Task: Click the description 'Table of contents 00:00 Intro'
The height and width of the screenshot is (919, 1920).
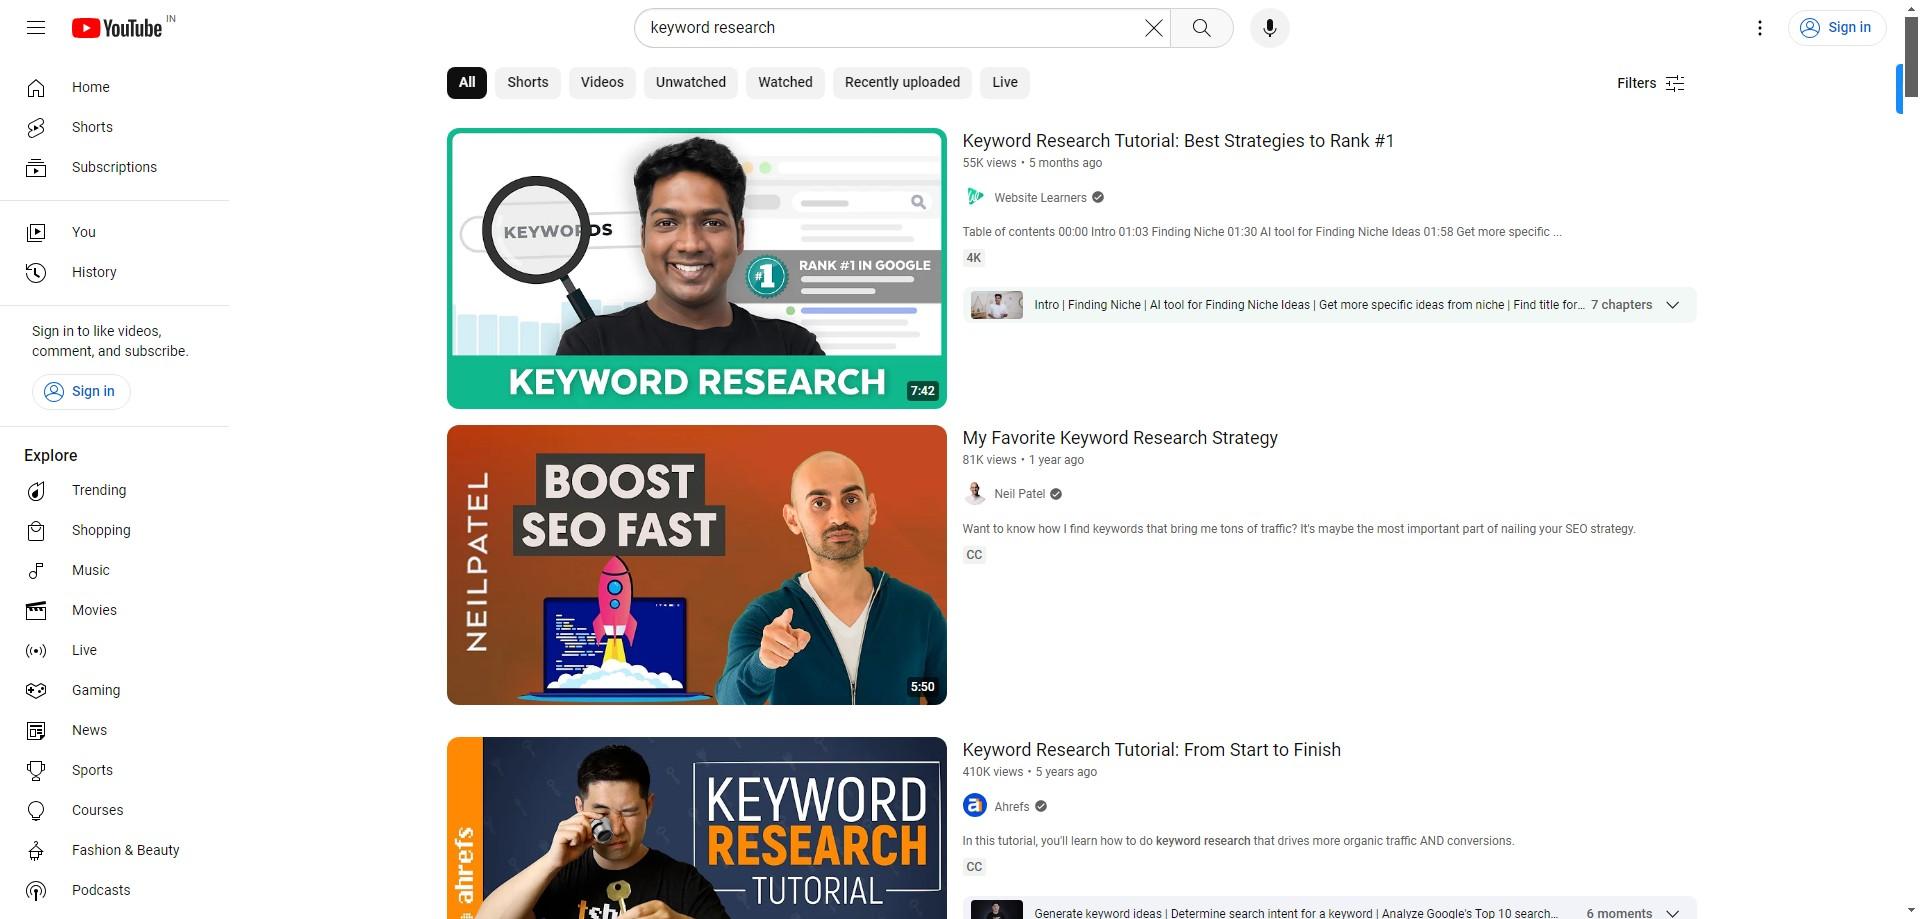Action: tap(1262, 232)
